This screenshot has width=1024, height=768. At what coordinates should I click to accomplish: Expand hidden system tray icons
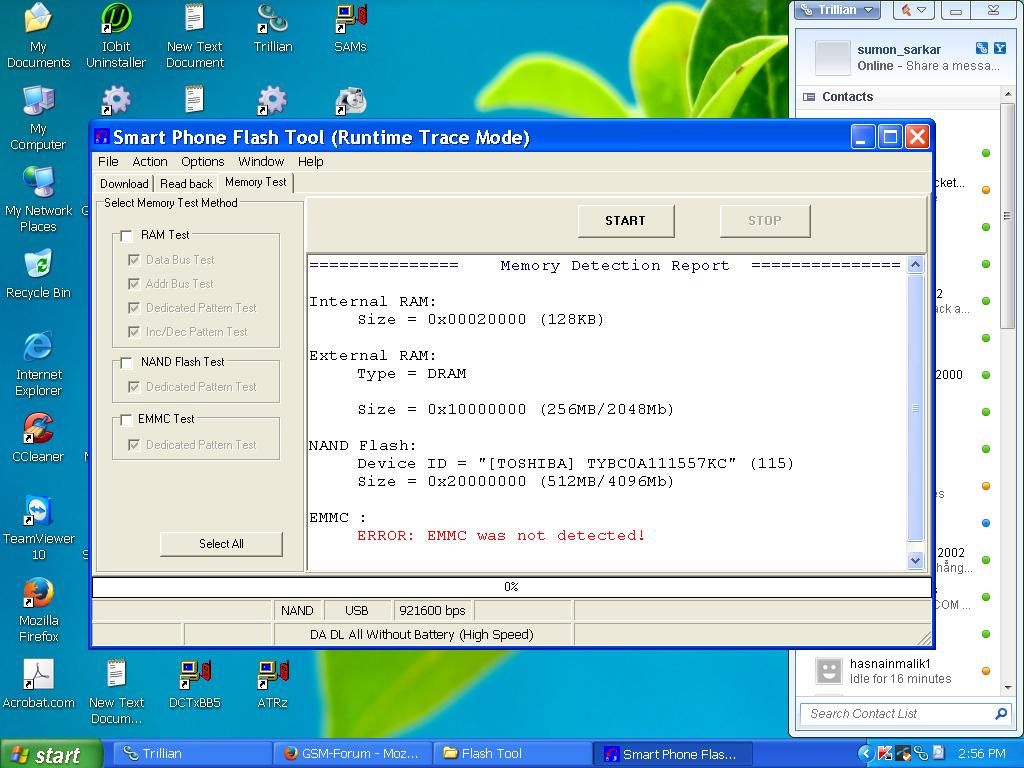click(x=866, y=754)
